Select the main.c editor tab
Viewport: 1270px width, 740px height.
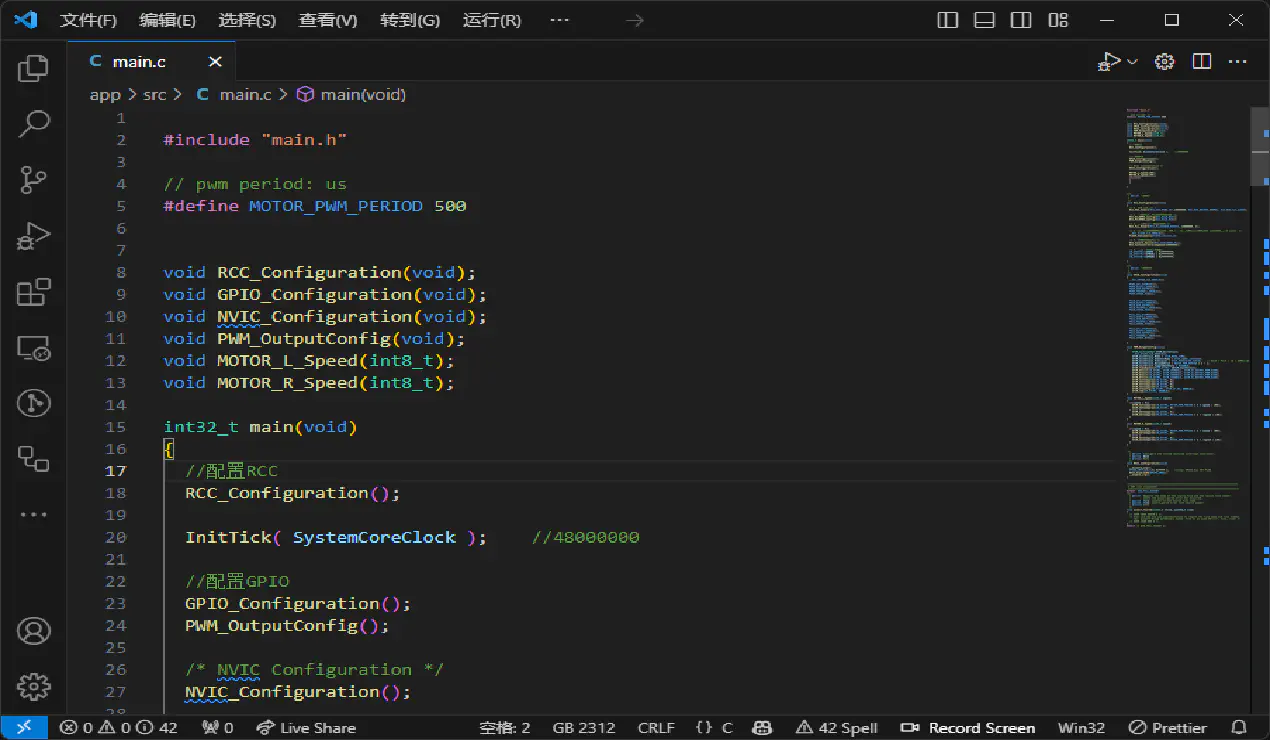pyautogui.click(x=139, y=61)
